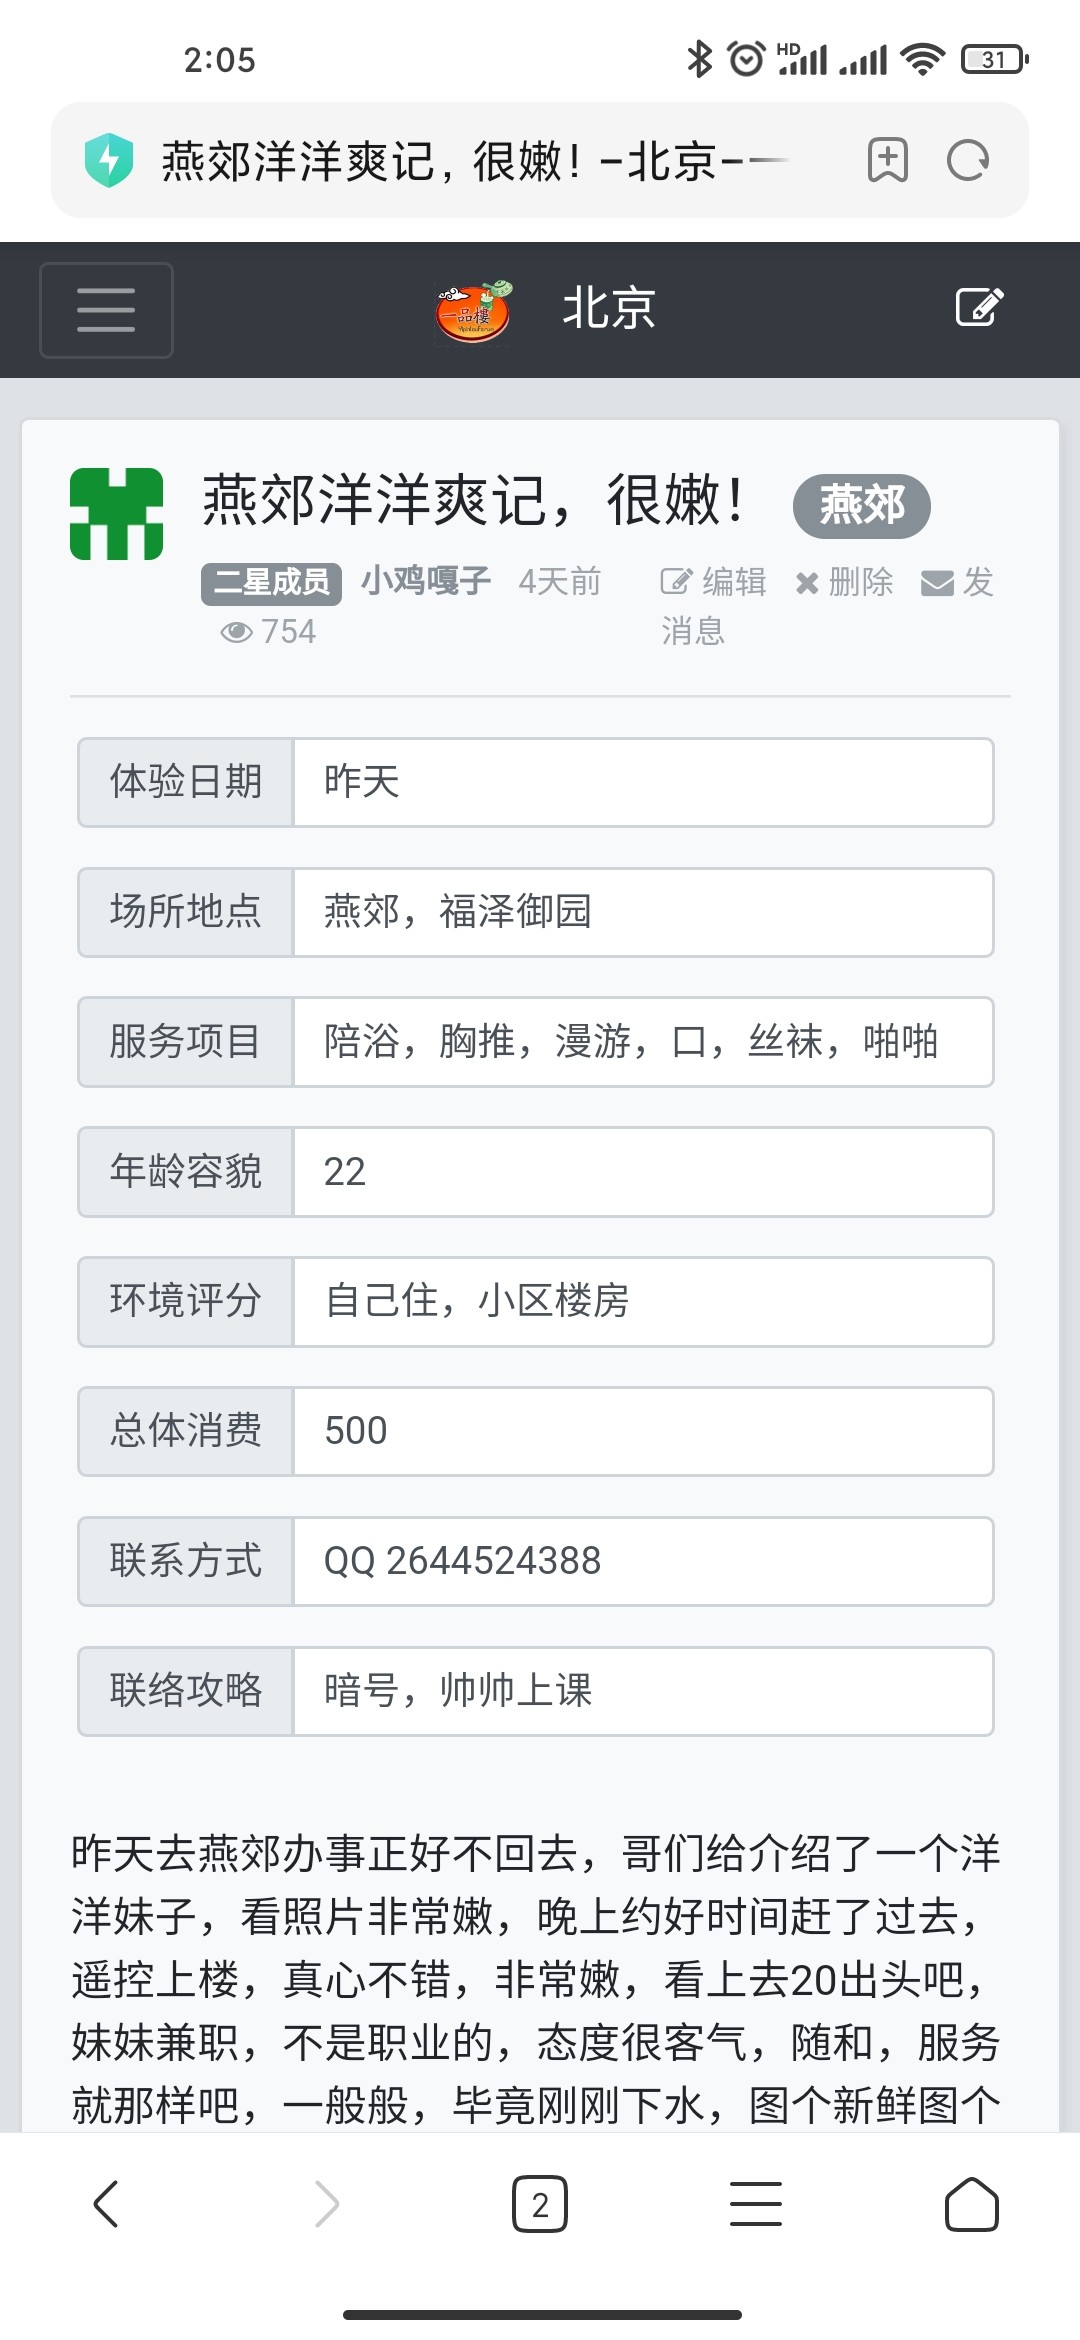Screen dimensions: 1080x2340
Task: Tap the browser forward arrow
Action: click(x=327, y=2204)
